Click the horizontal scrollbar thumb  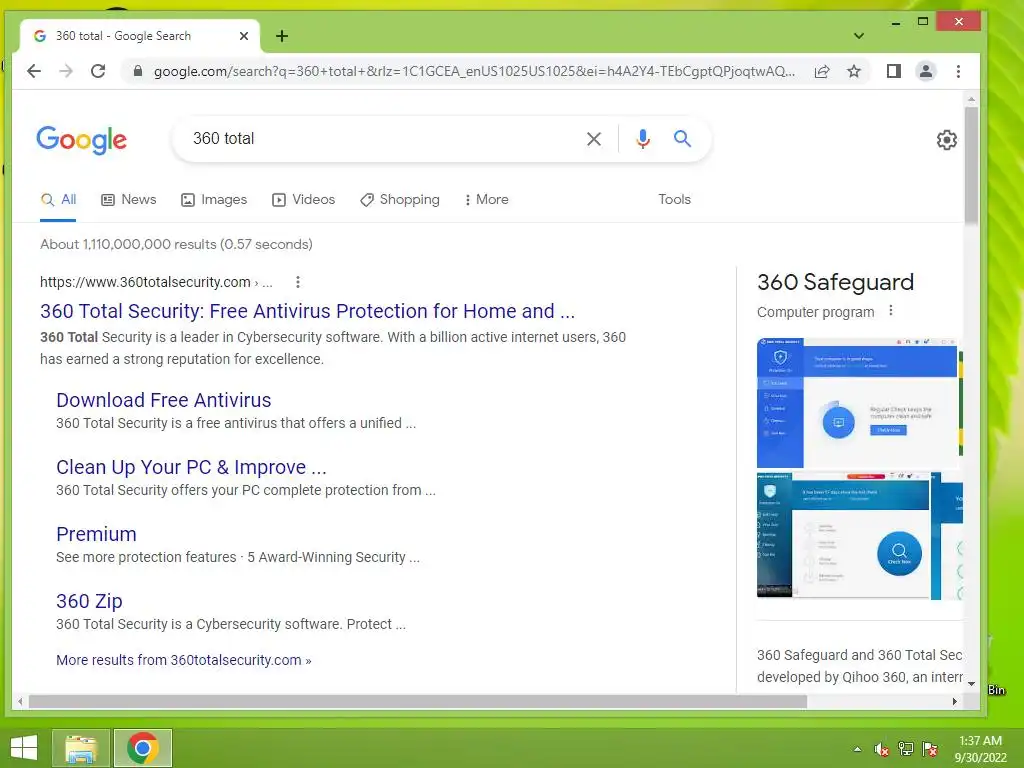(418, 701)
